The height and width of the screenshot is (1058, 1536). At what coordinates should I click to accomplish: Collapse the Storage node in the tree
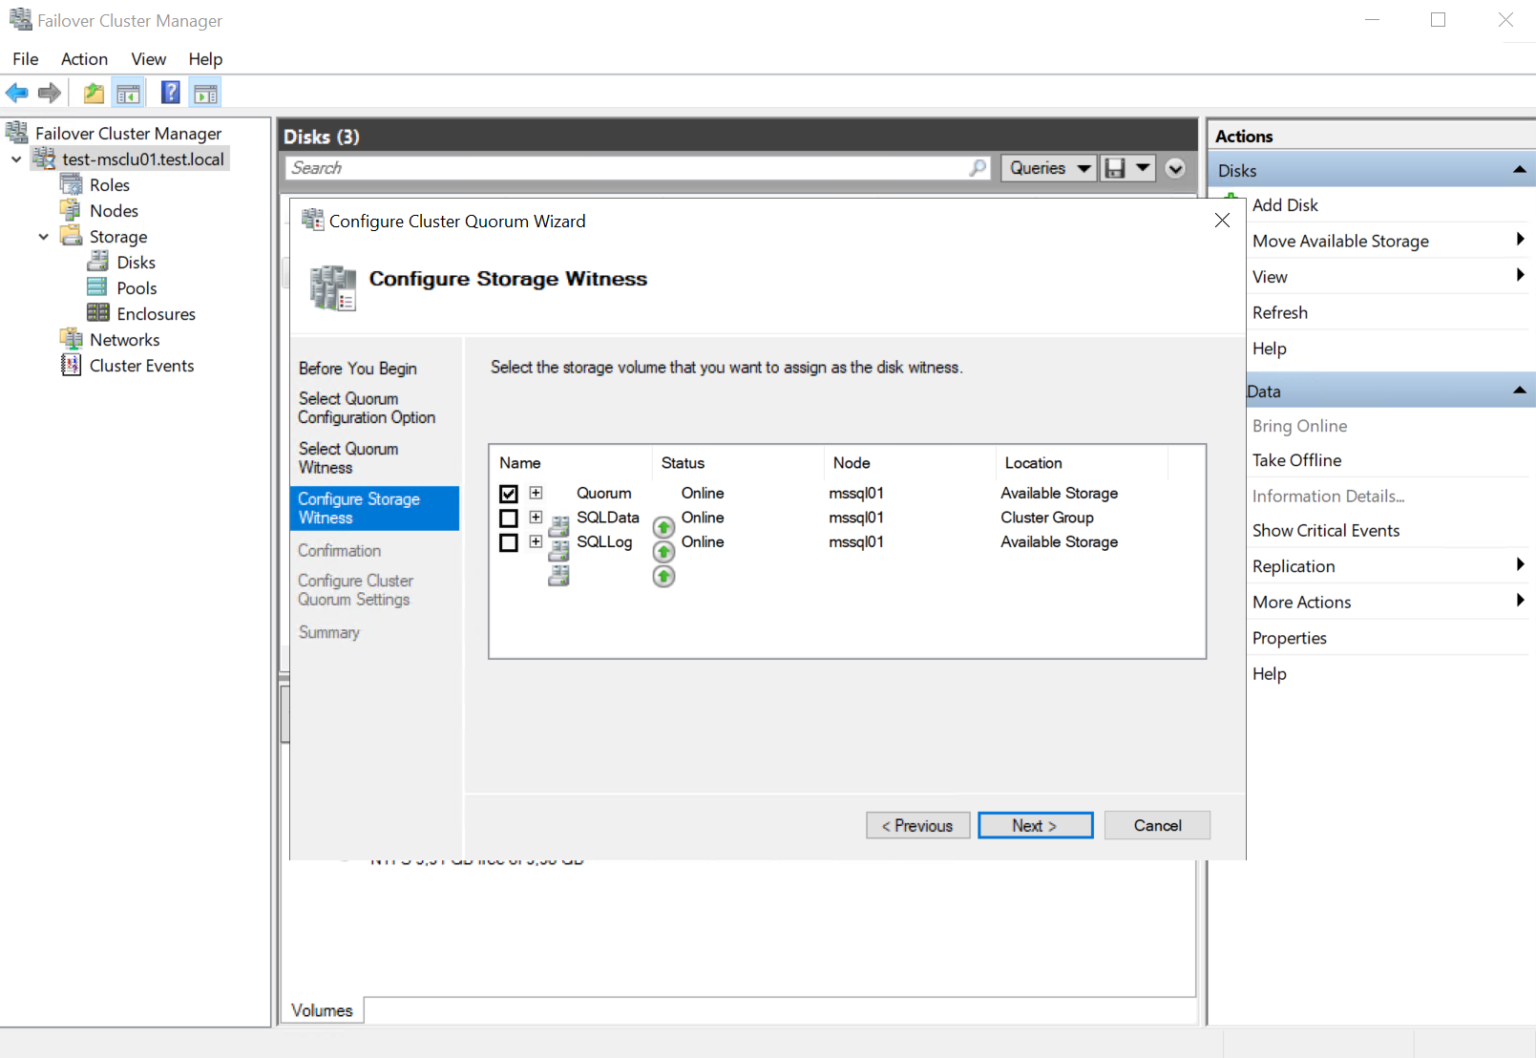tap(43, 236)
